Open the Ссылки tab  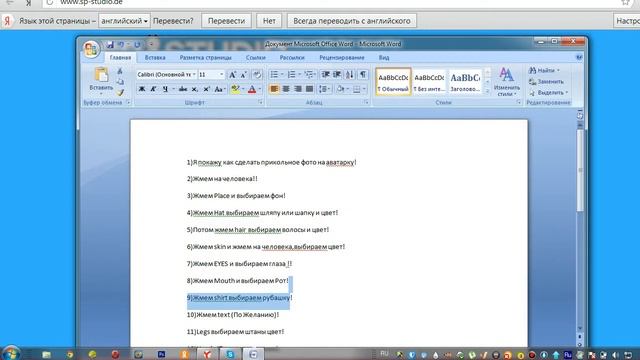(256, 58)
